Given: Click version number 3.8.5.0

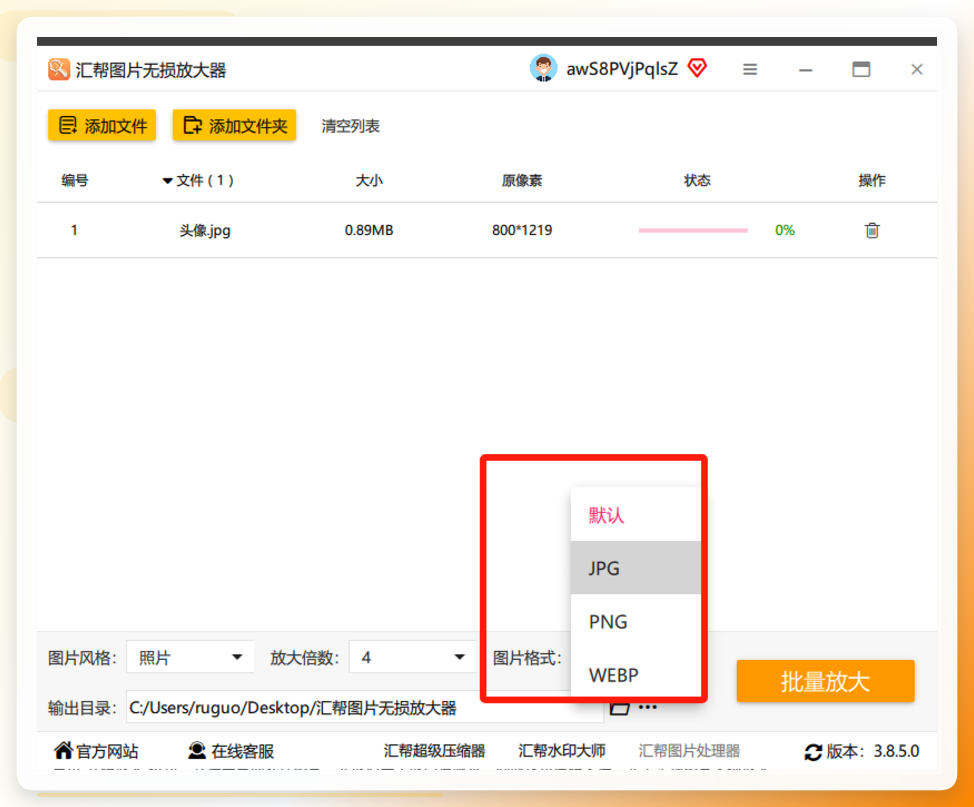Looking at the screenshot, I should [x=896, y=751].
